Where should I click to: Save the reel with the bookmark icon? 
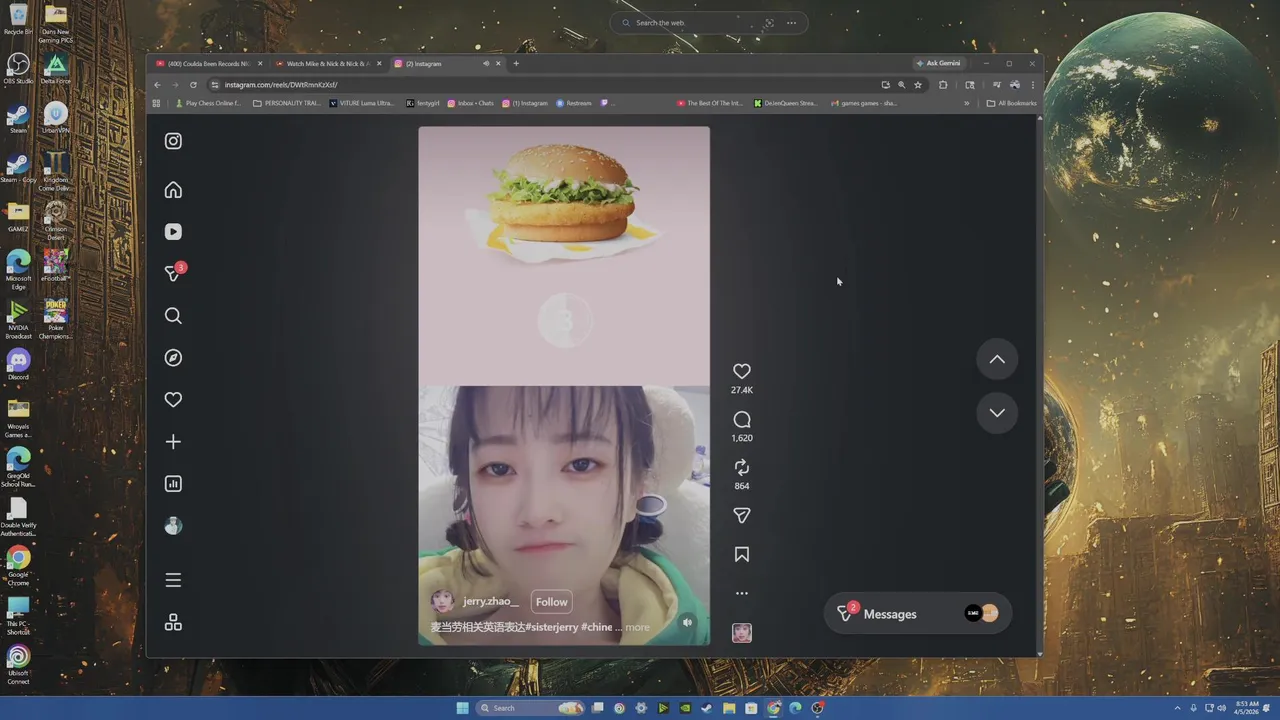[742, 554]
